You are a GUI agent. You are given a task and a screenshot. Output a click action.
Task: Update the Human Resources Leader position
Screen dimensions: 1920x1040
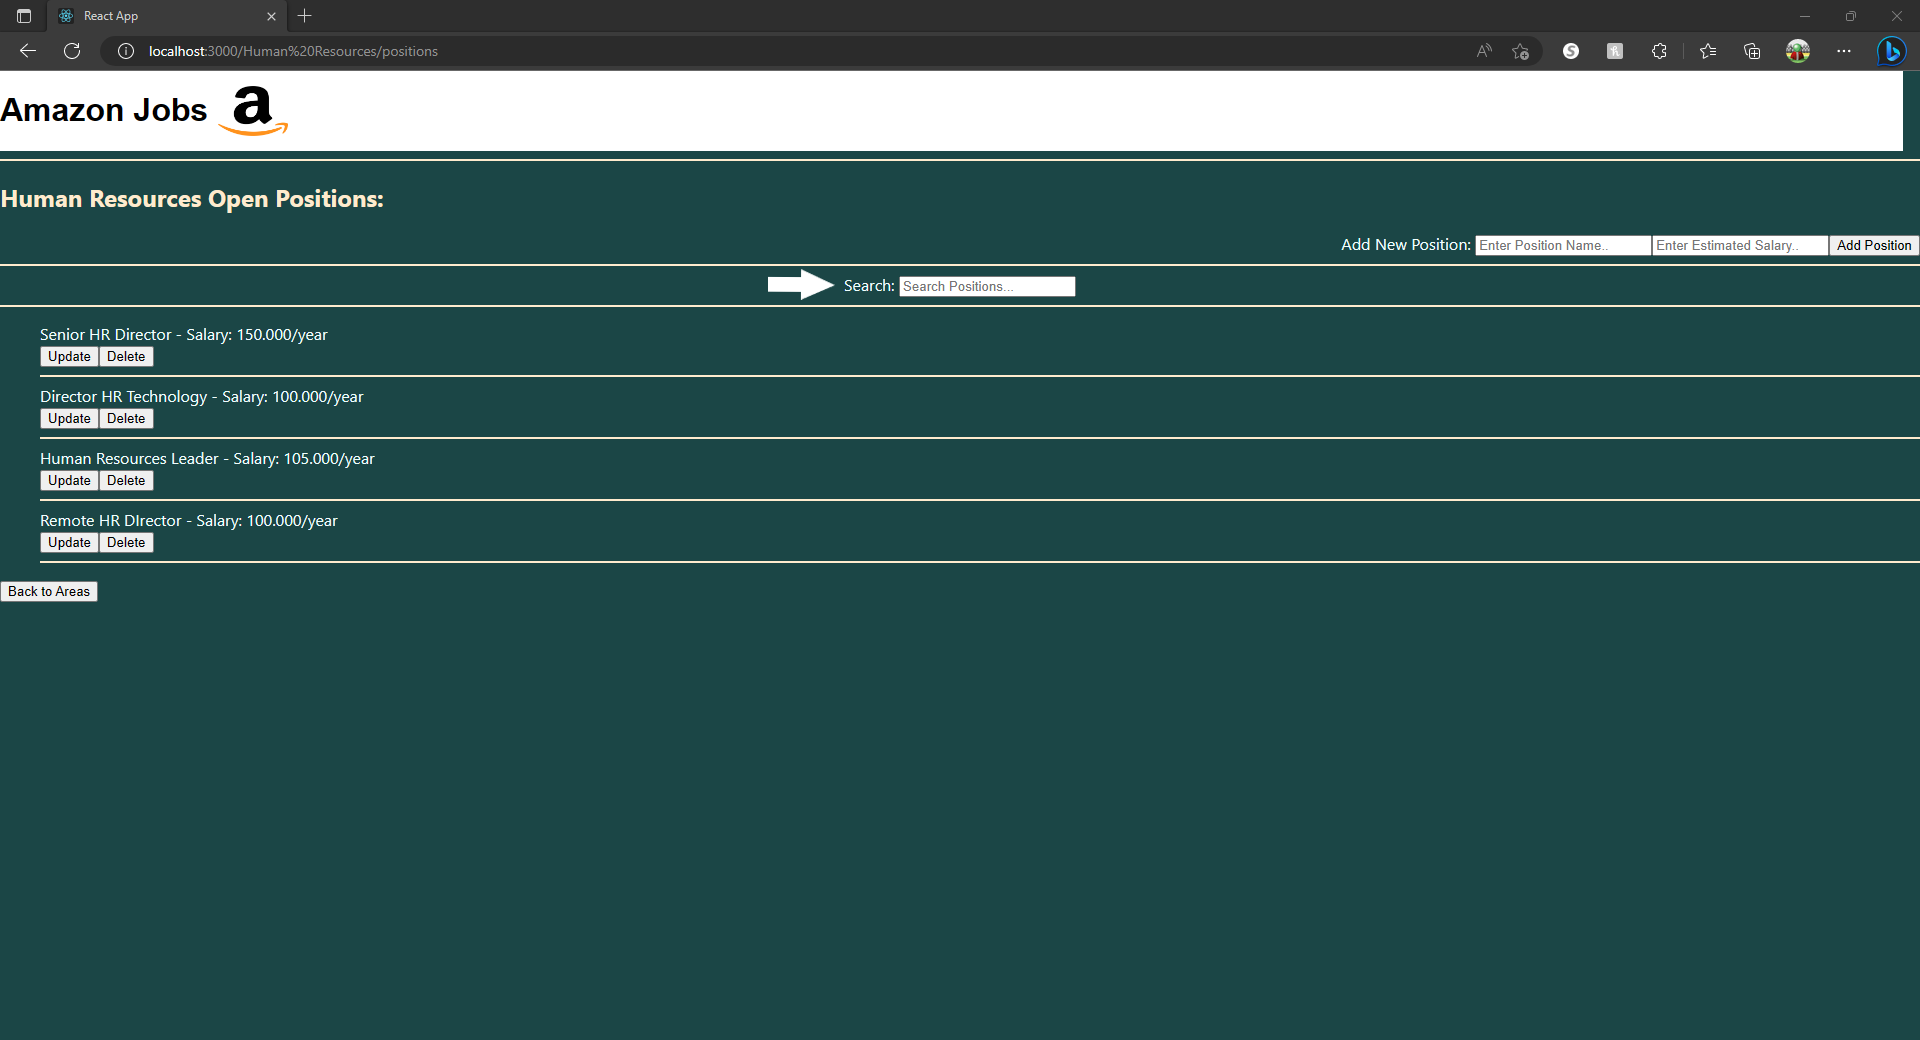click(x=69, y=481)
